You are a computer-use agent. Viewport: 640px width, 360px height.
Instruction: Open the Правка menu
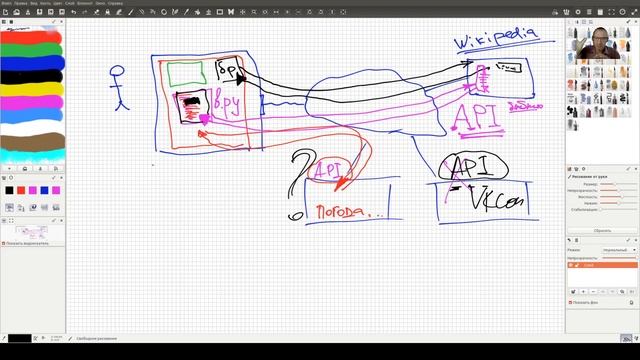click(x=20, y=3)
